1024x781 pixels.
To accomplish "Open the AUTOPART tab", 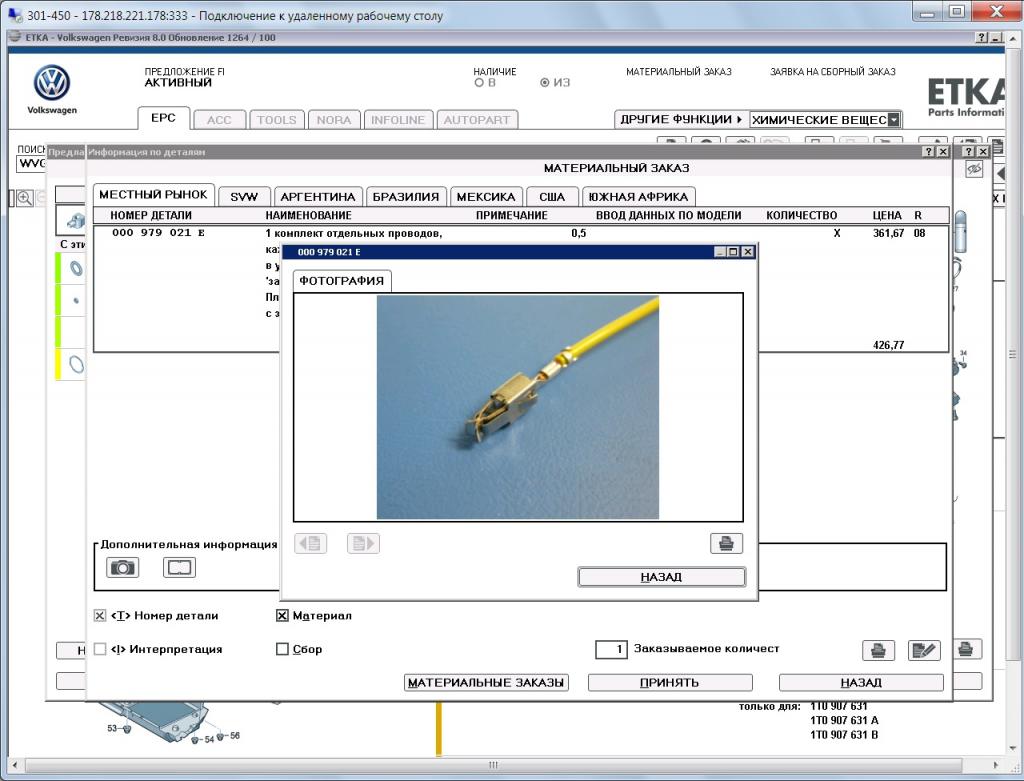I will tap(477, 120).
